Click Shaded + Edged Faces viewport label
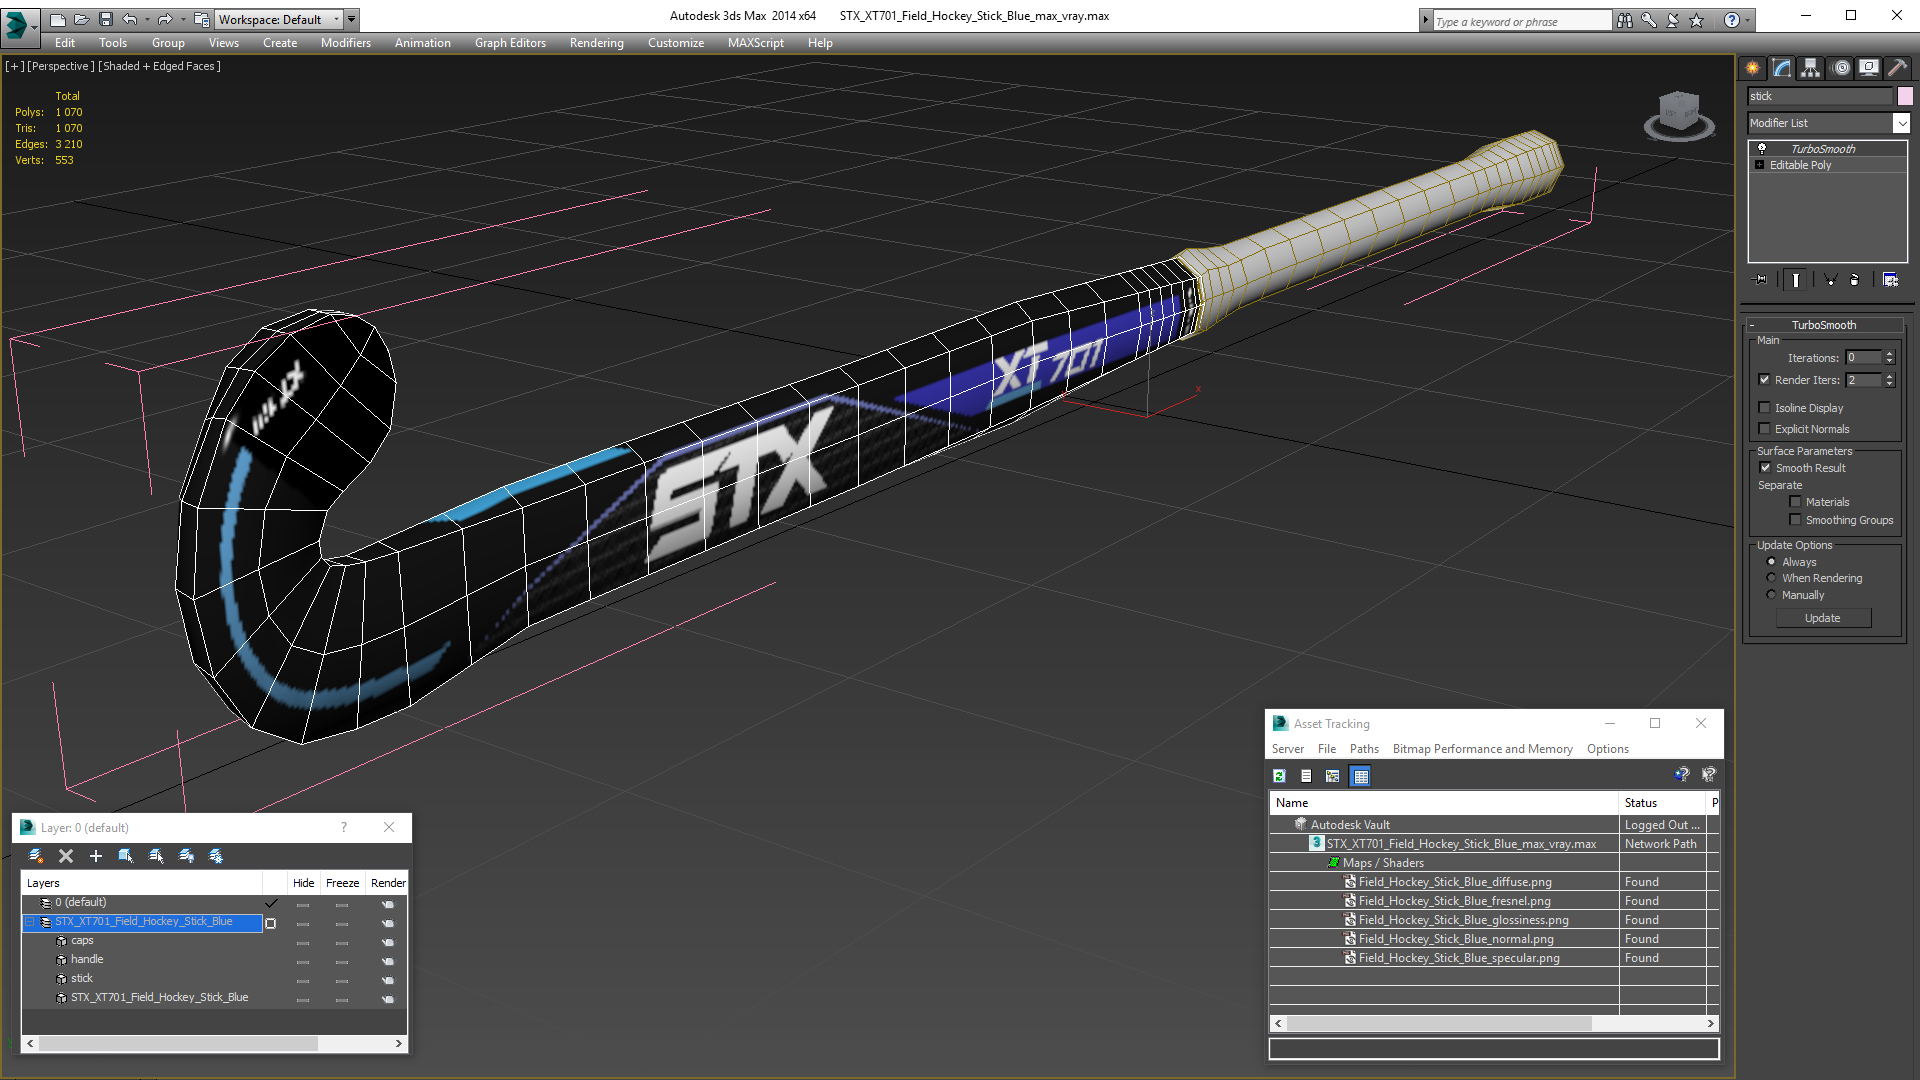The image size is (1920, 1080). tap(160, 66)
